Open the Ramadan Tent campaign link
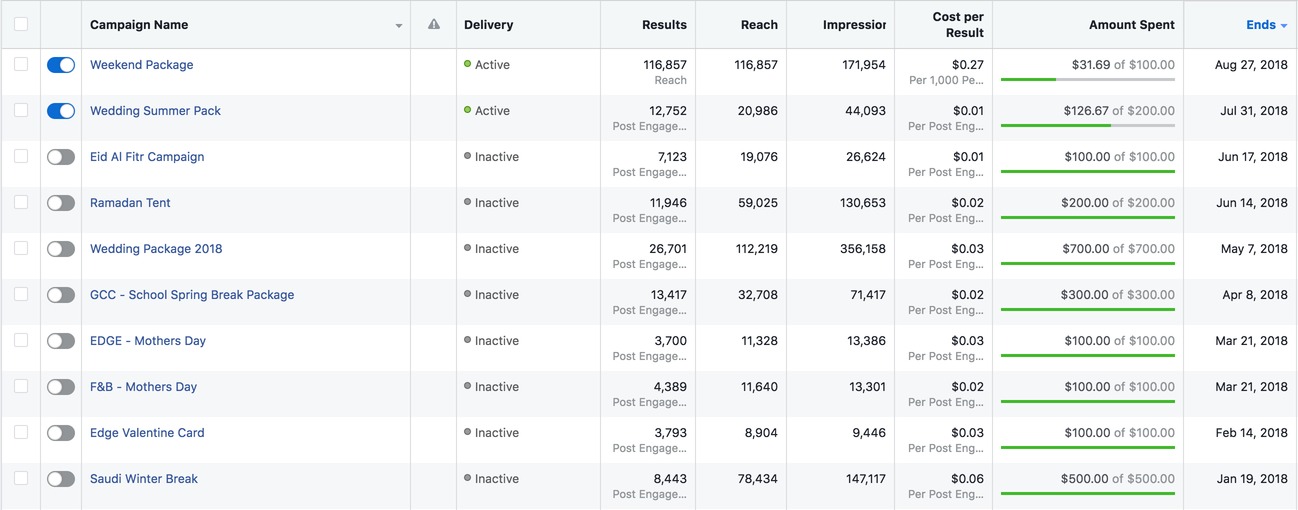The width and height of the screenshot is (1298, 510). (x=130, y=203)
